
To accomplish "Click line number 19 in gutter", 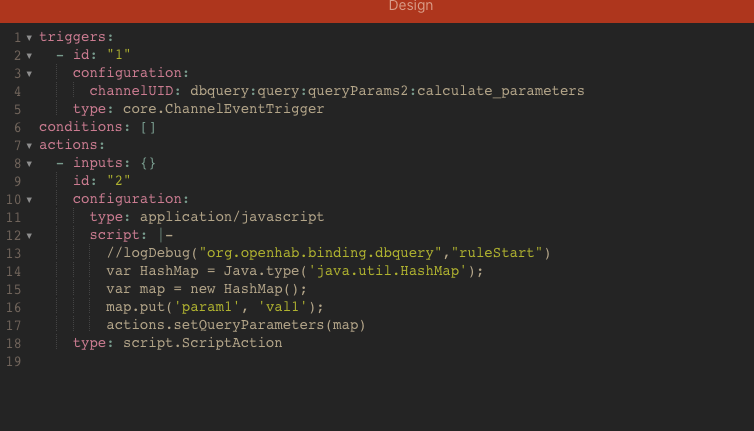I will (x=13, y=361).
